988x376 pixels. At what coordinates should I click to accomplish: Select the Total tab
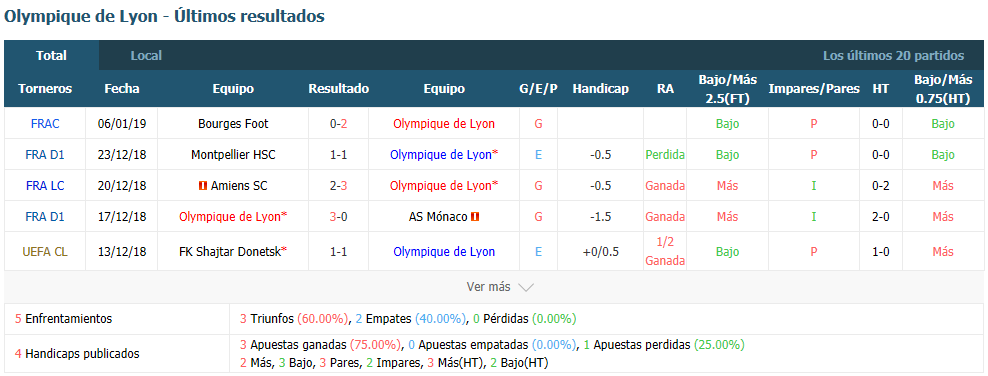click(x=52, y=55)
